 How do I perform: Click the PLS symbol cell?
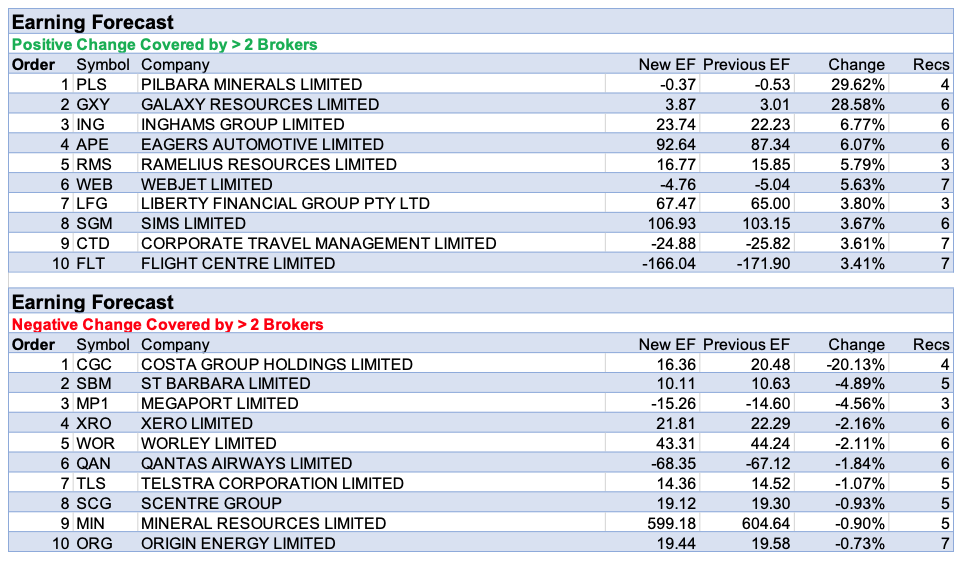click(x=91, y=84)
